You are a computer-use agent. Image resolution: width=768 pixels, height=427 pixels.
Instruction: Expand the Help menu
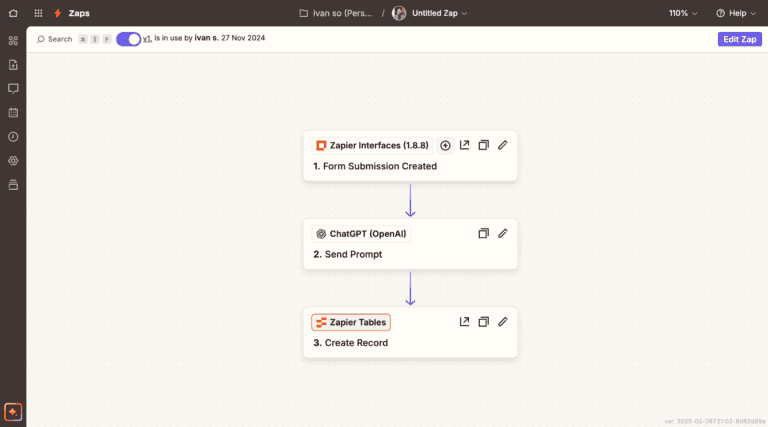coord(737,13)
